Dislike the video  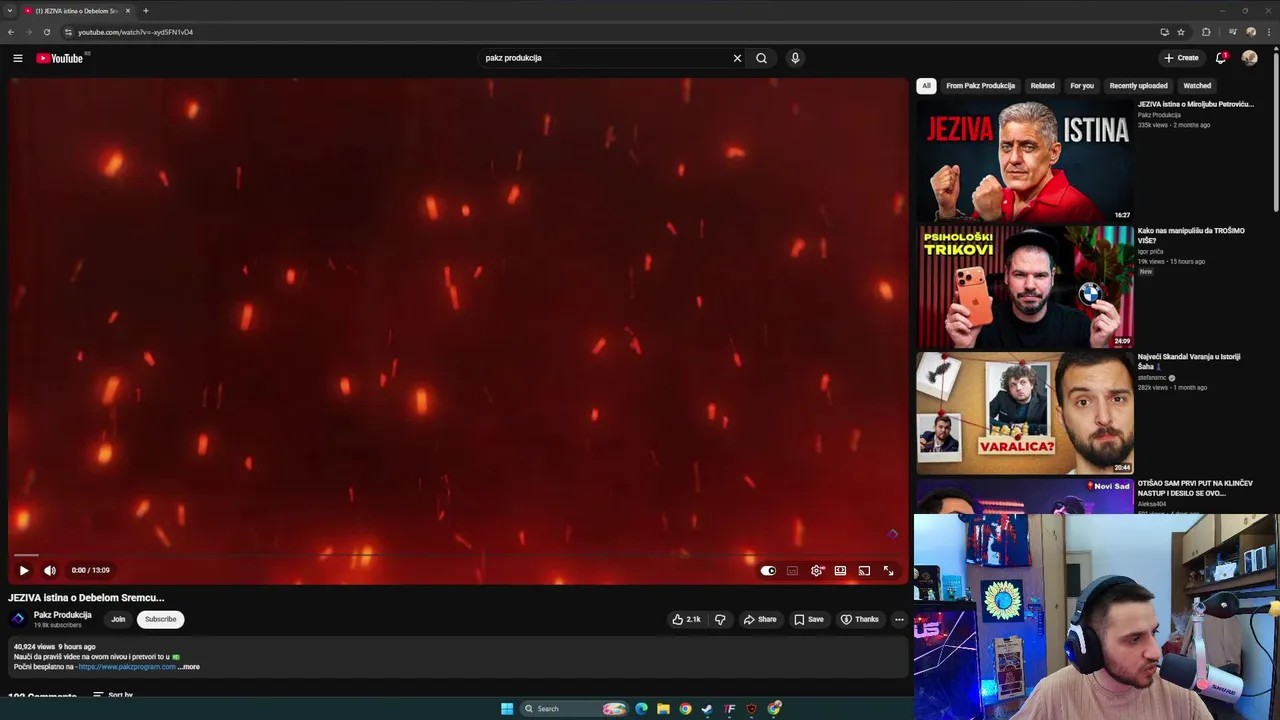(720, 619)
